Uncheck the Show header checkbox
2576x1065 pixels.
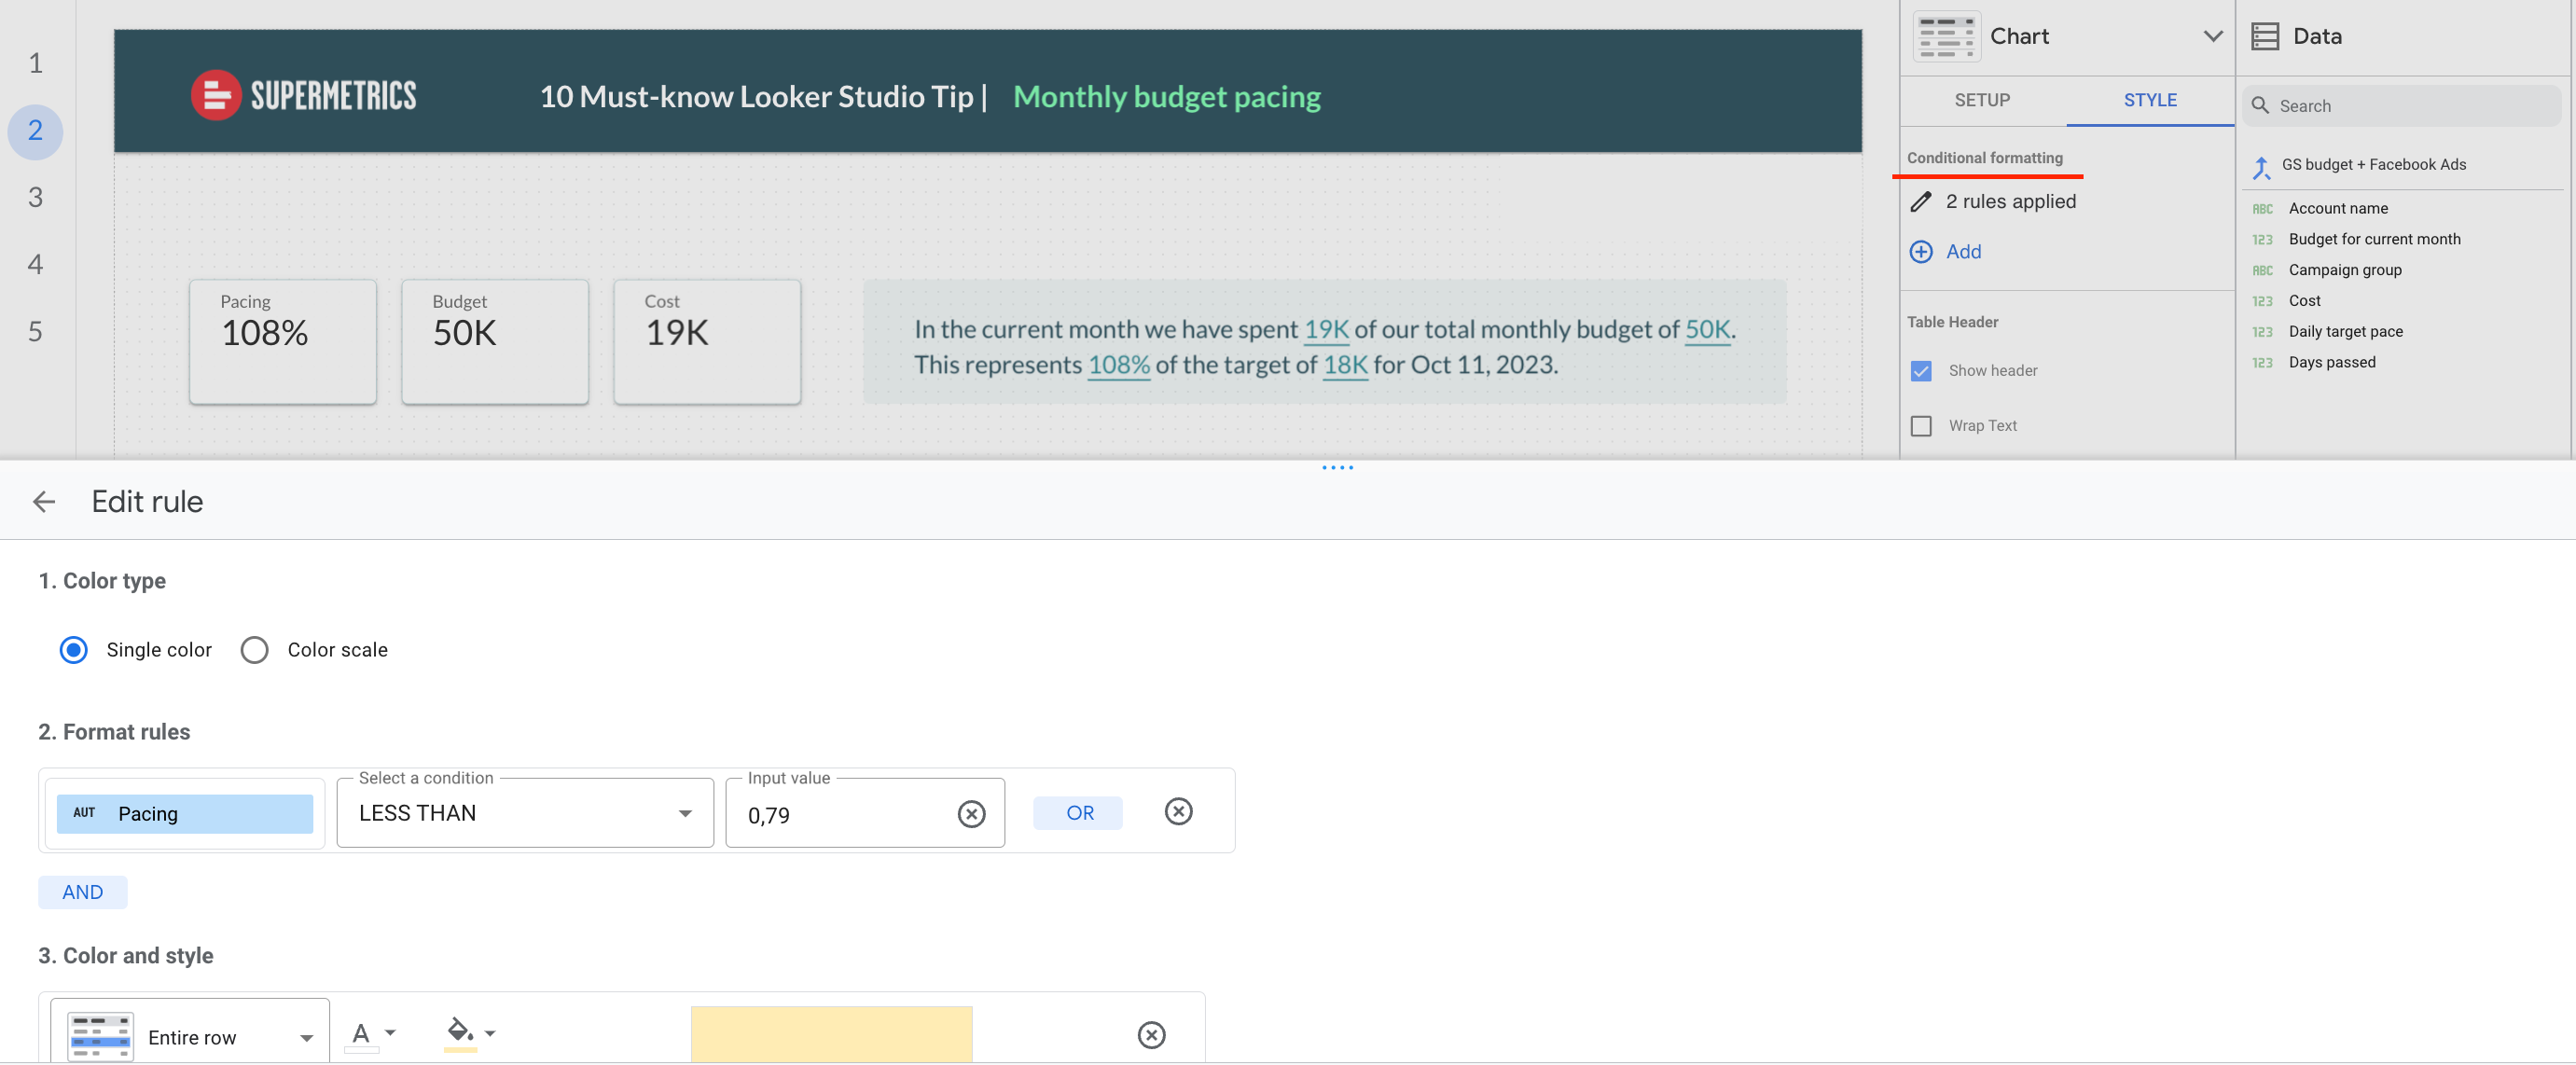pos(1920,371)
